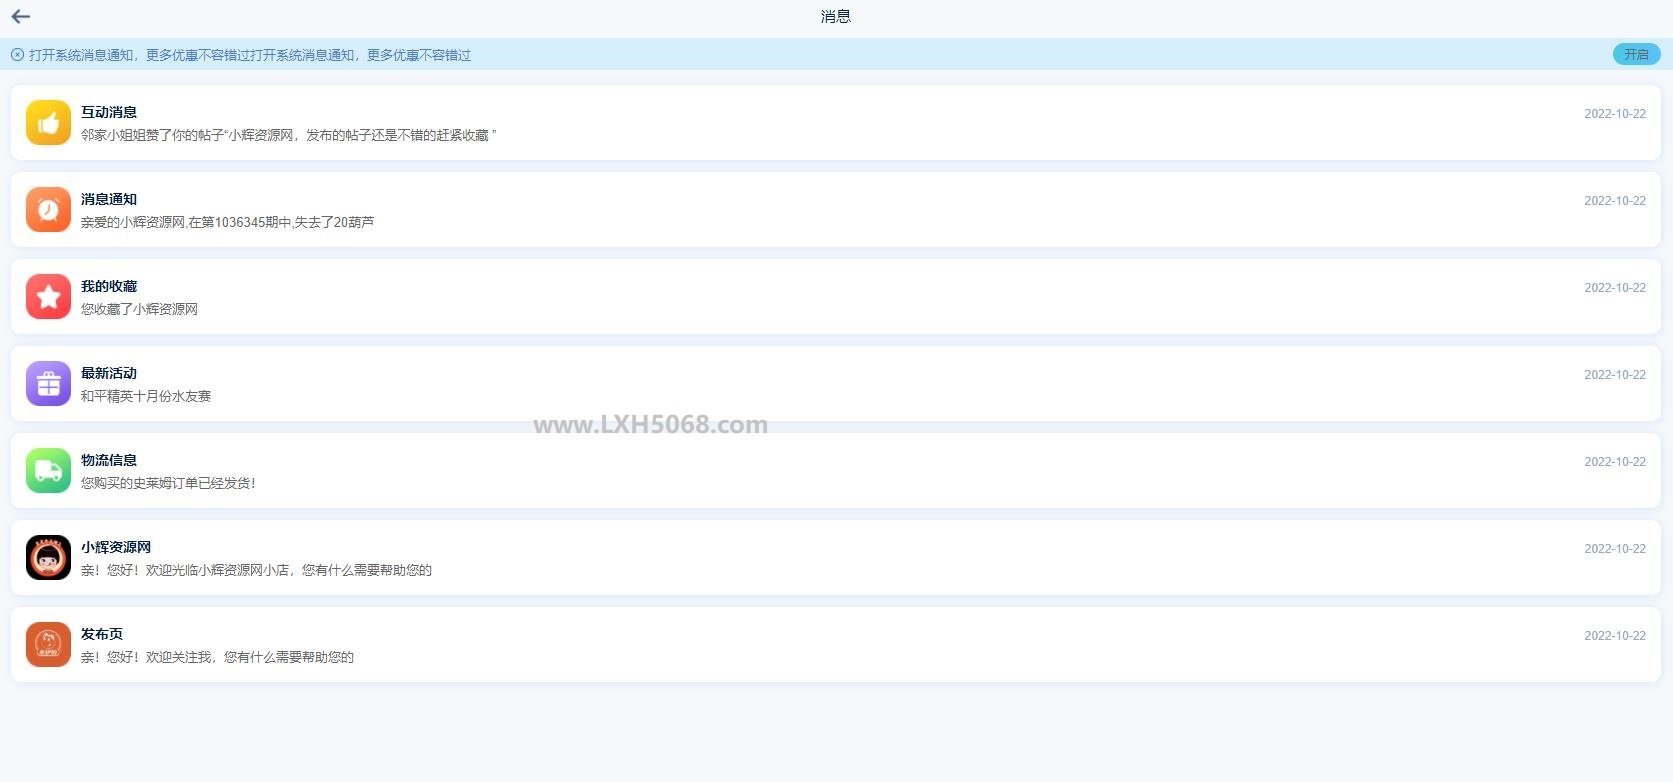Select the 发布页 chat title
Screen dimensions: 1673x782
(x=102, y=634)
